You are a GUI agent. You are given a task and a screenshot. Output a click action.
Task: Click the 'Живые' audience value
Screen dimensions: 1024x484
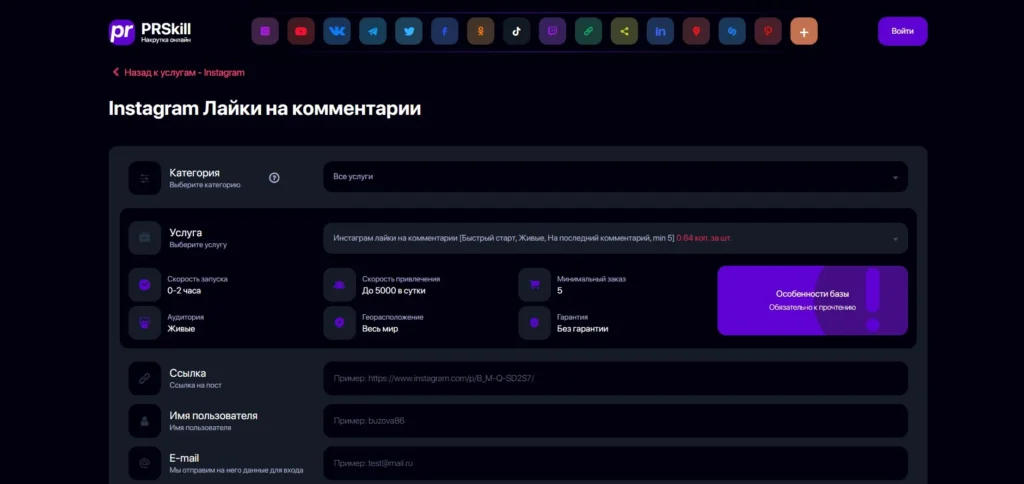(181, 329)
